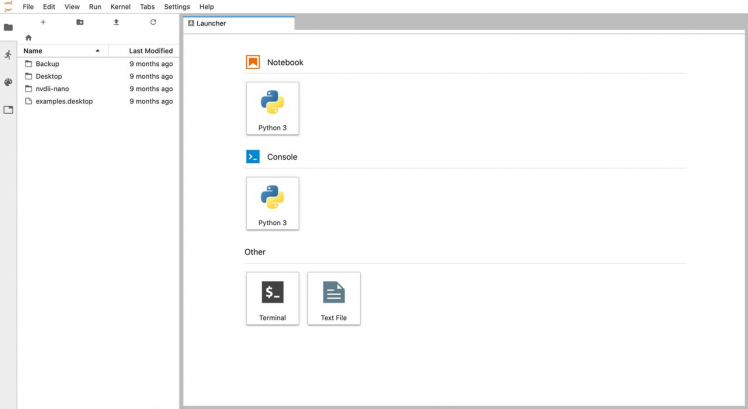748x409 pixels.
Task: Create a new folder in file browser
Action: [80, 21]
